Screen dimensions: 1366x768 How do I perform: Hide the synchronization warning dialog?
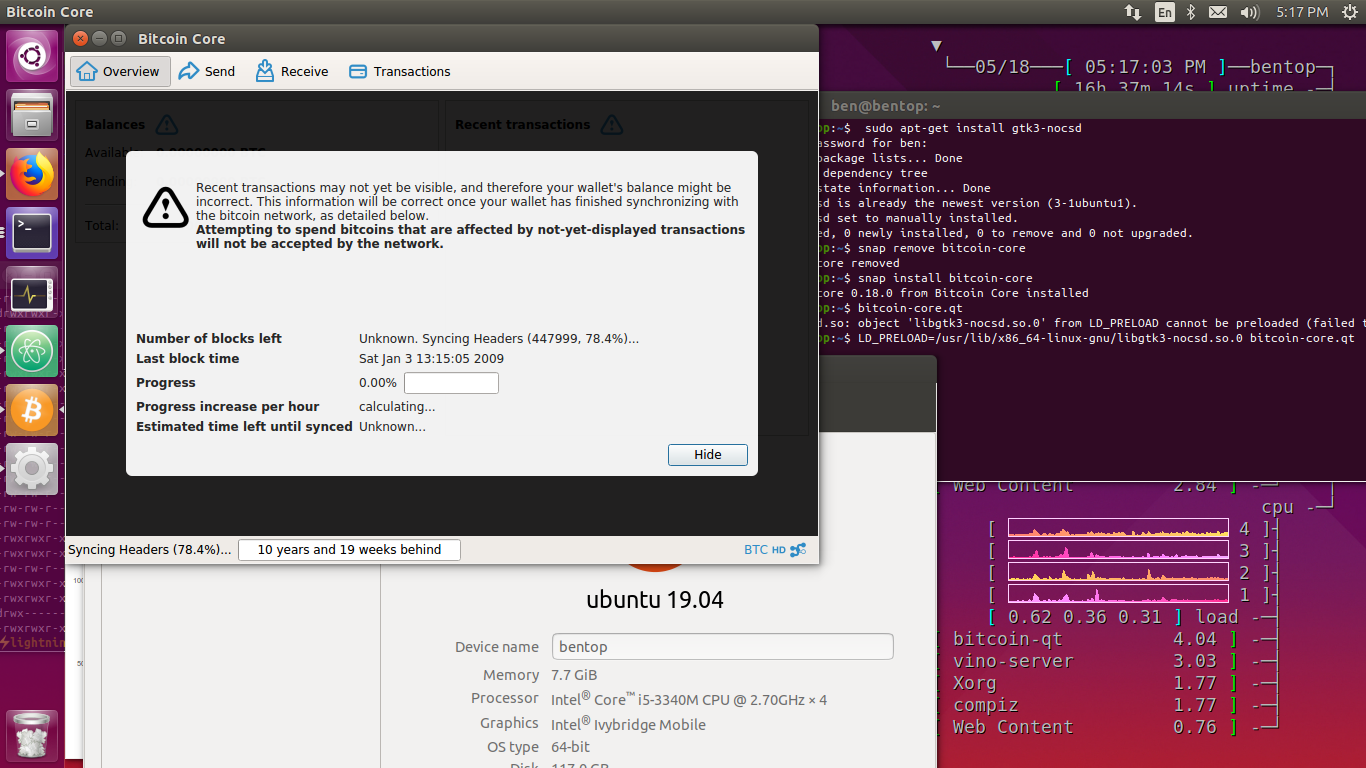707,454
